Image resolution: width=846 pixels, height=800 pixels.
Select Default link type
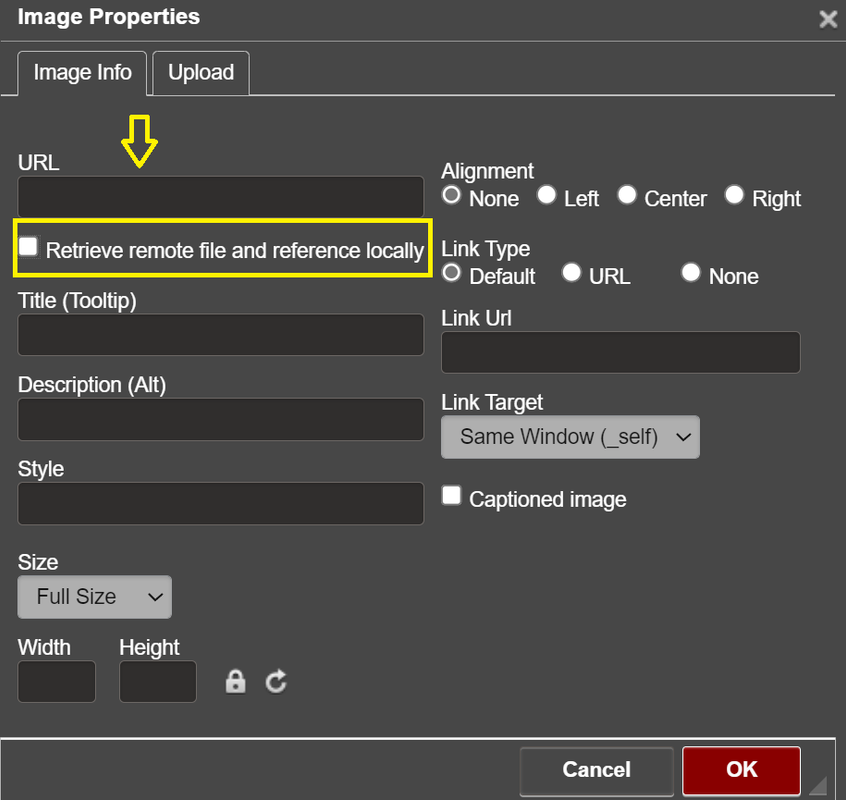click(x=452, y=272)
